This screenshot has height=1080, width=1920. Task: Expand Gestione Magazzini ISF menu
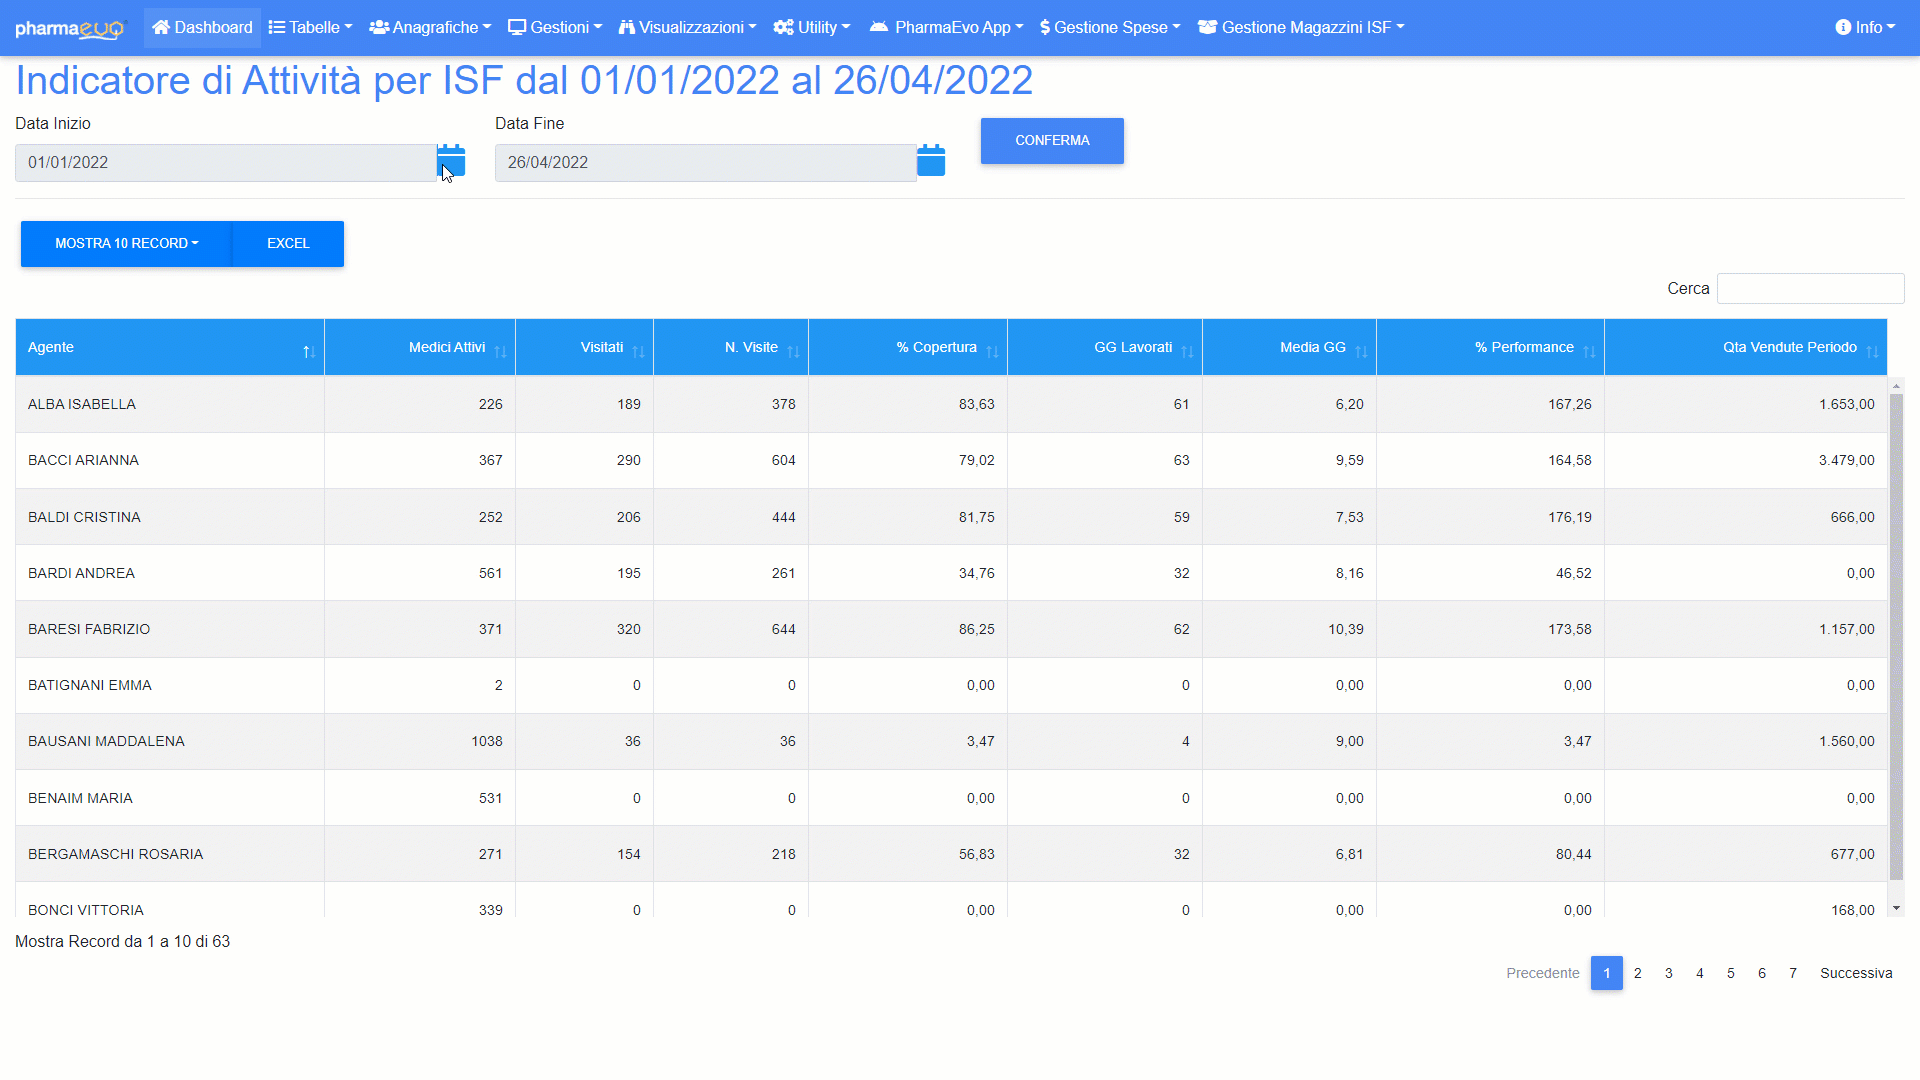[x=1301, y=28]
